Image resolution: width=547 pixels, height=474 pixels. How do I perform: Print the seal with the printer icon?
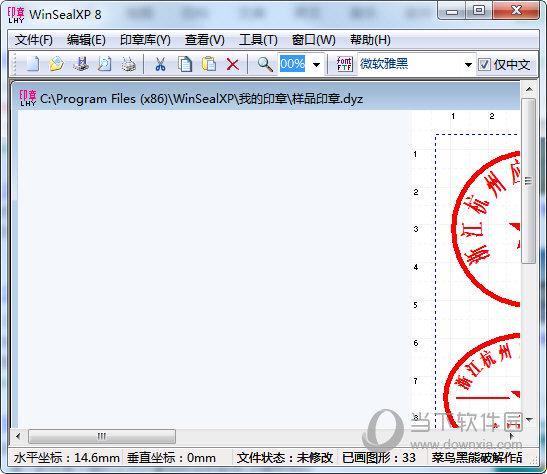point(128,64)
